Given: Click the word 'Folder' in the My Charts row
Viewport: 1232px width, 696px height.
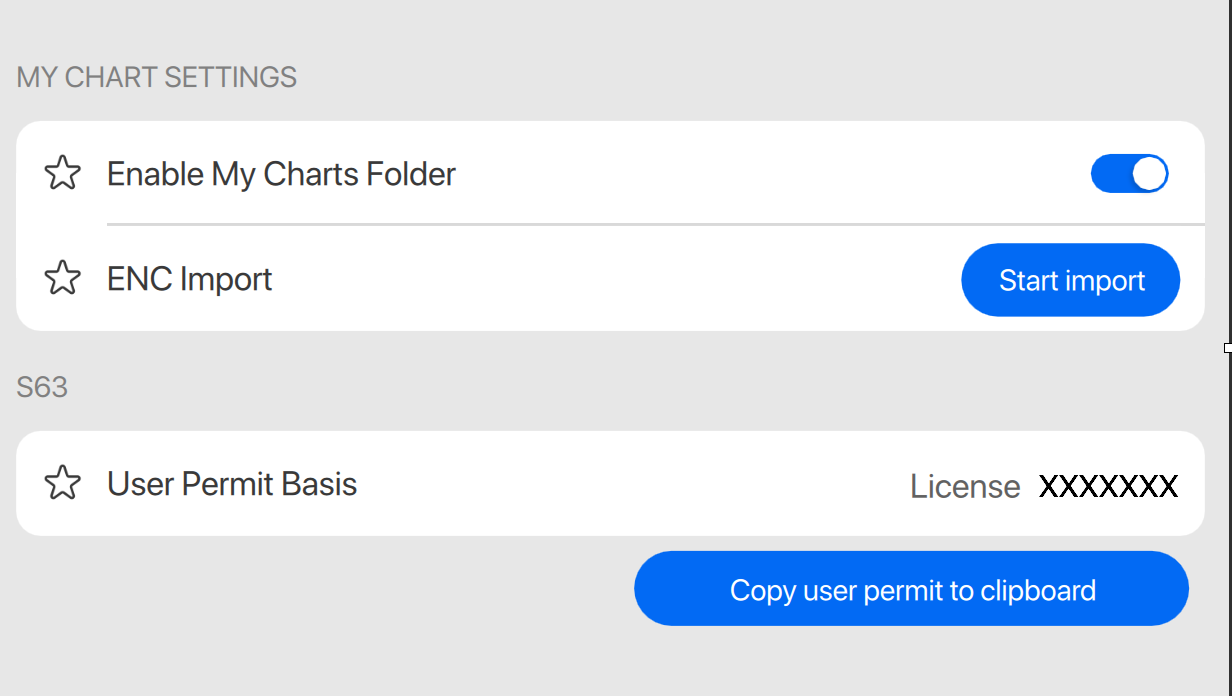Looking at the screenshot, I should (x=410, y=174).
